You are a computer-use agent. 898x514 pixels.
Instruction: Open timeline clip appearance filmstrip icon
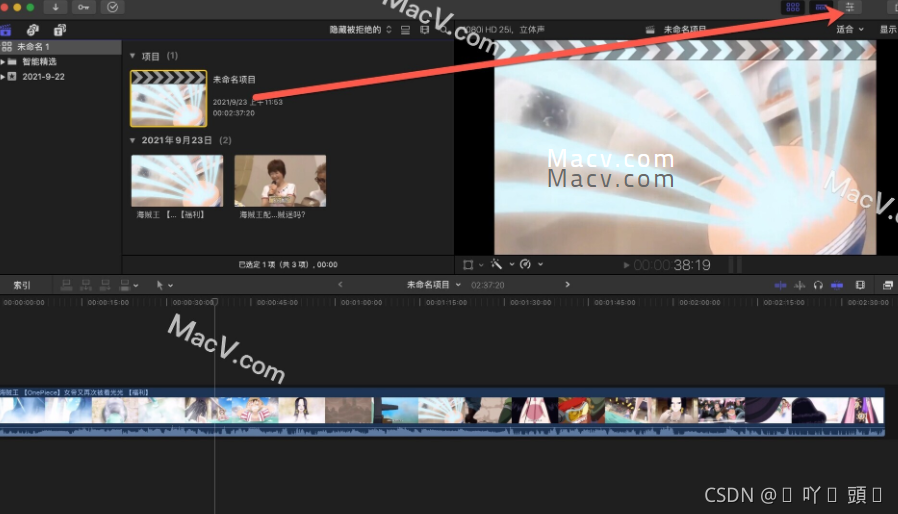coord(860,285)
